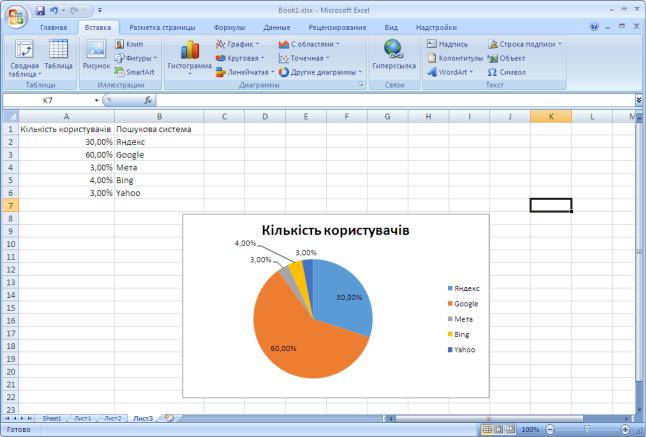Viewport: 646px width, 437px height.
Task: Open the Area chart (С областями) dropdown
Action: coord(309,44)
